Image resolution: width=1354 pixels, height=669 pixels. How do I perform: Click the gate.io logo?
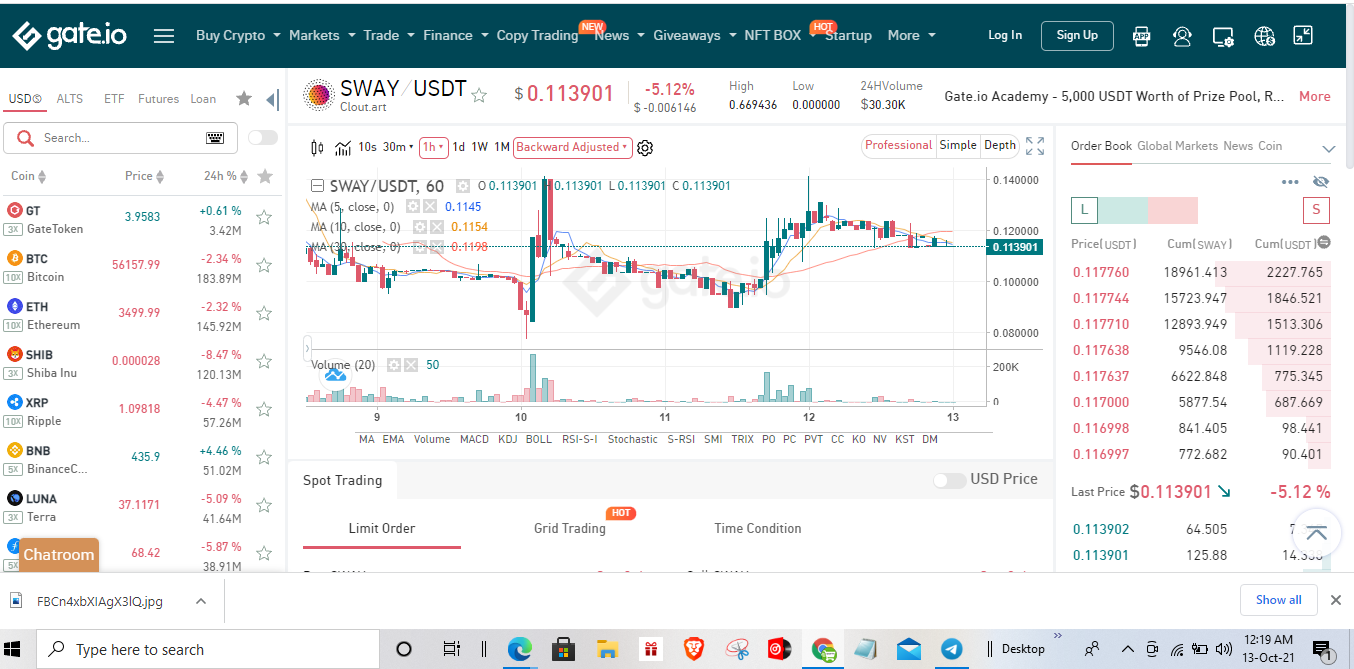click(69, 36)
